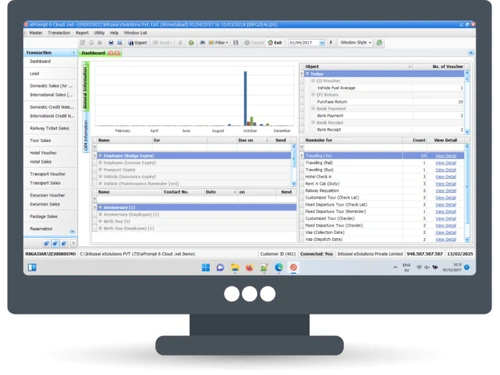Screen dimensions: 500x375
Task: Click the green WhatsApp toolbar icon
Action: (x=379, y=43)
